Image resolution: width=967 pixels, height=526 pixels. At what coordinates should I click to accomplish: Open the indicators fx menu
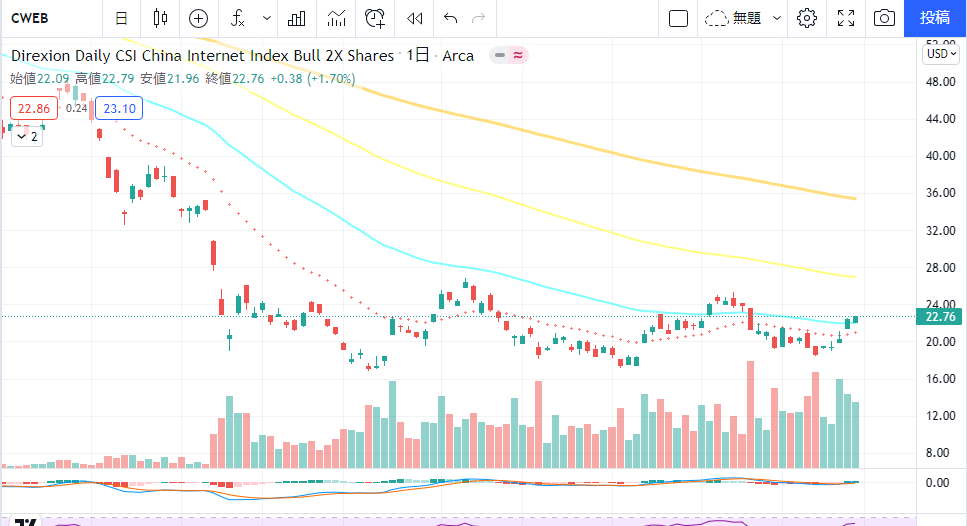pos(238,18)
